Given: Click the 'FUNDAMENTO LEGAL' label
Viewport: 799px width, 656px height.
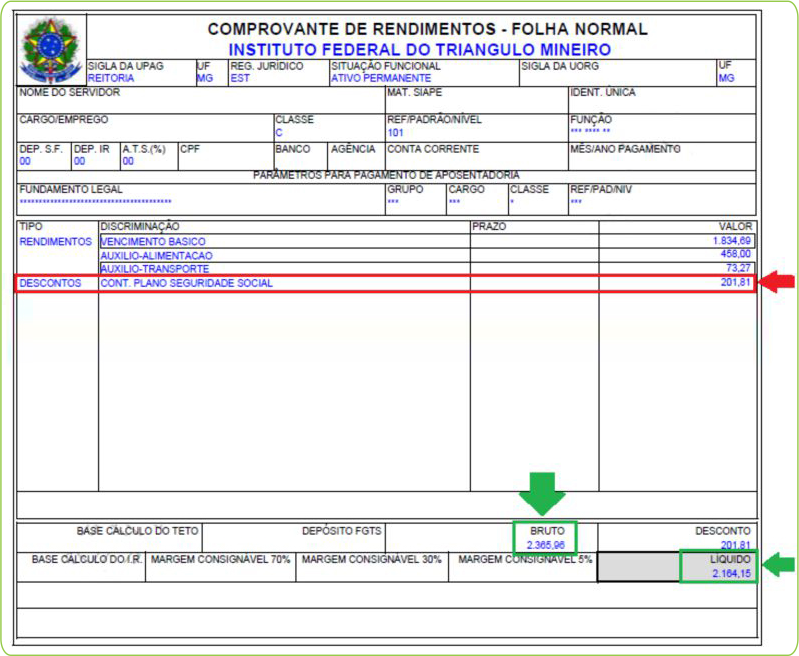Looking at the screenshot, I should pyautogui.click(x=71, y=190).
